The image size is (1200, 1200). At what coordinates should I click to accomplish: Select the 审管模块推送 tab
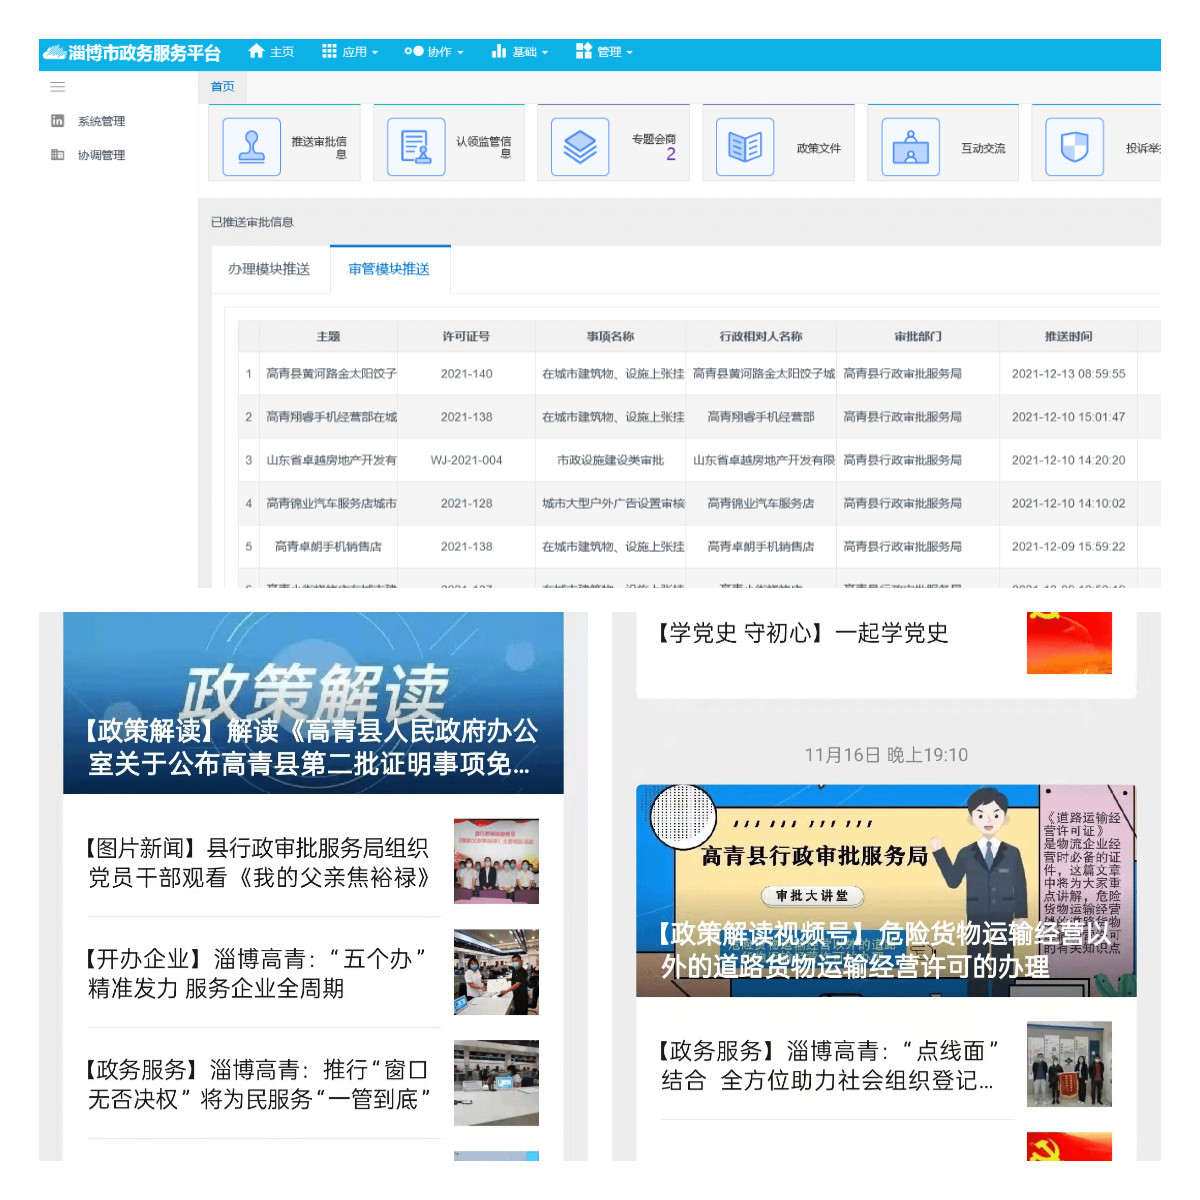[389, 269]
